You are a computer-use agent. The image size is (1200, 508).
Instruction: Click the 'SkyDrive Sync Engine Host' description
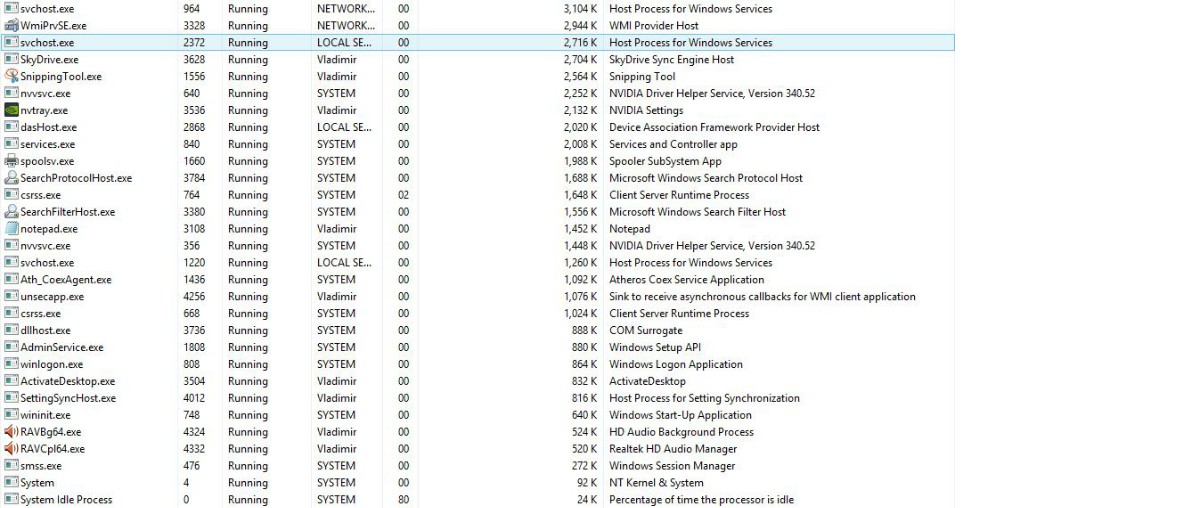(671, 60)
